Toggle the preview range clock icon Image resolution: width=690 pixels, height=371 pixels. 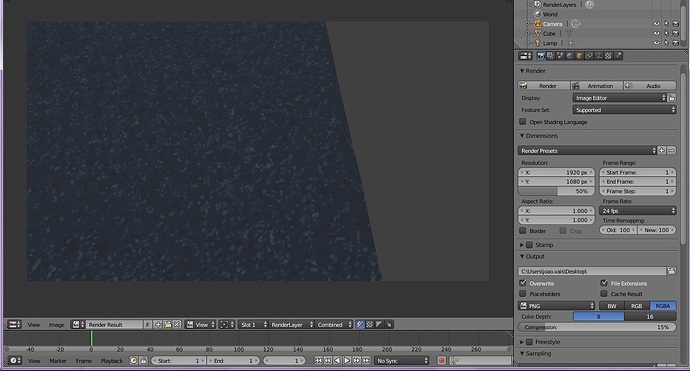tap(134, 360)
